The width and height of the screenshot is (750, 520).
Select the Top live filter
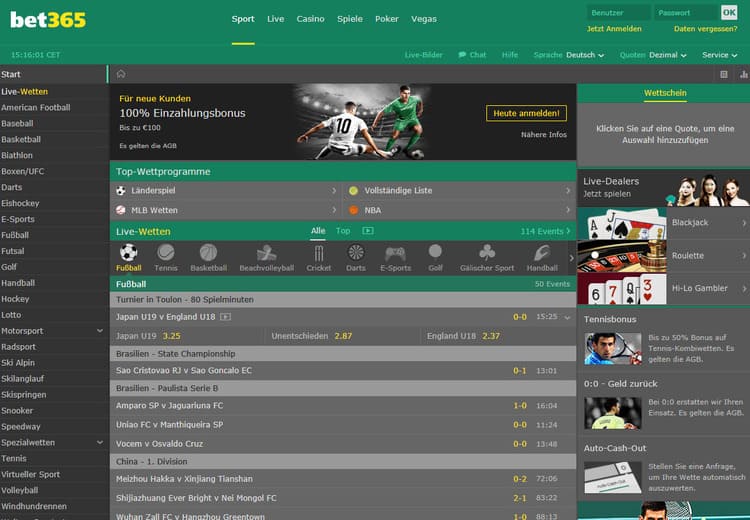[343, 231]
